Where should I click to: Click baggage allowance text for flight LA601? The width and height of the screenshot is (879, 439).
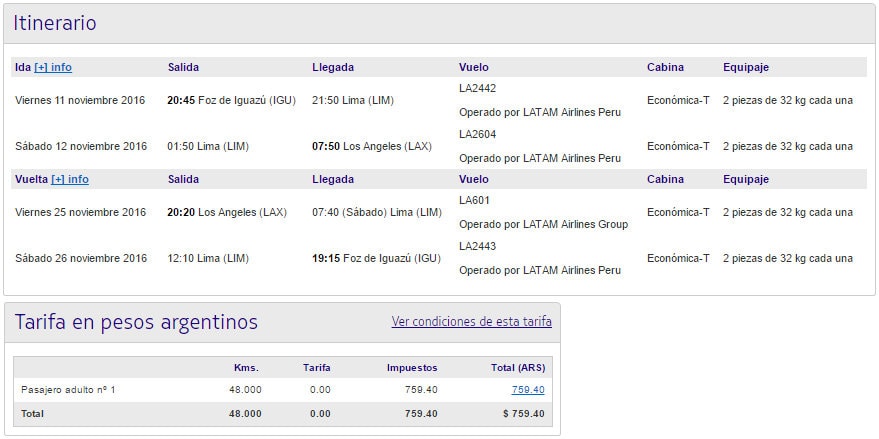click(788, 212)
